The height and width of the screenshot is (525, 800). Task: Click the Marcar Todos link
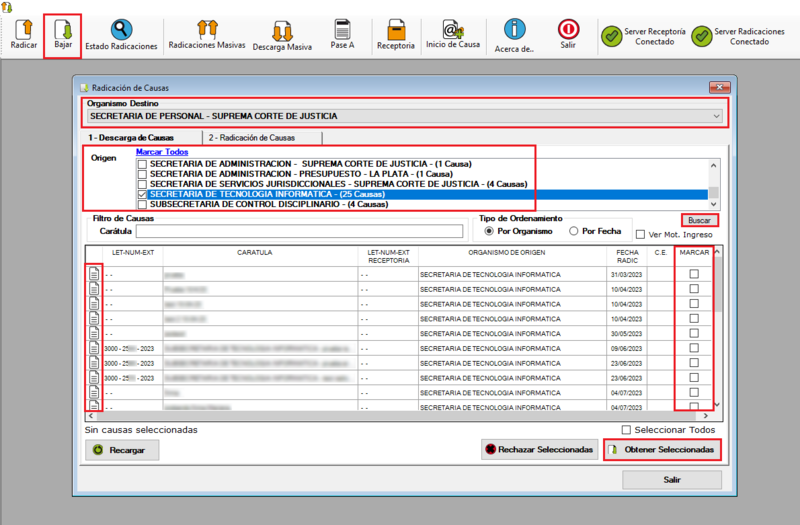pos(162,152)
